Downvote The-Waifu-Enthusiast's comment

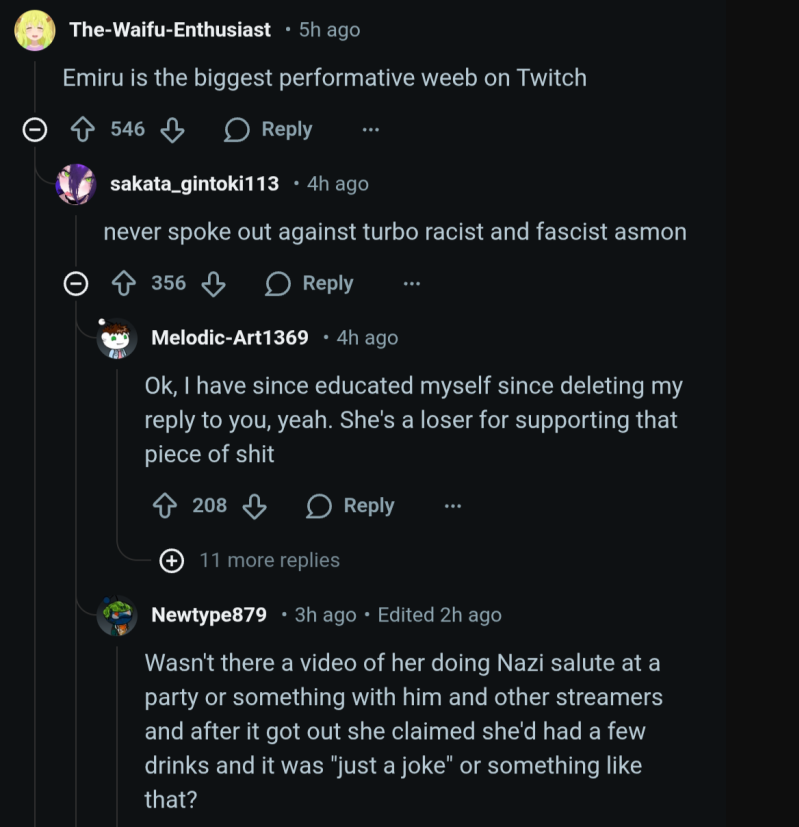pyautogui.click(x=172, y=130)
